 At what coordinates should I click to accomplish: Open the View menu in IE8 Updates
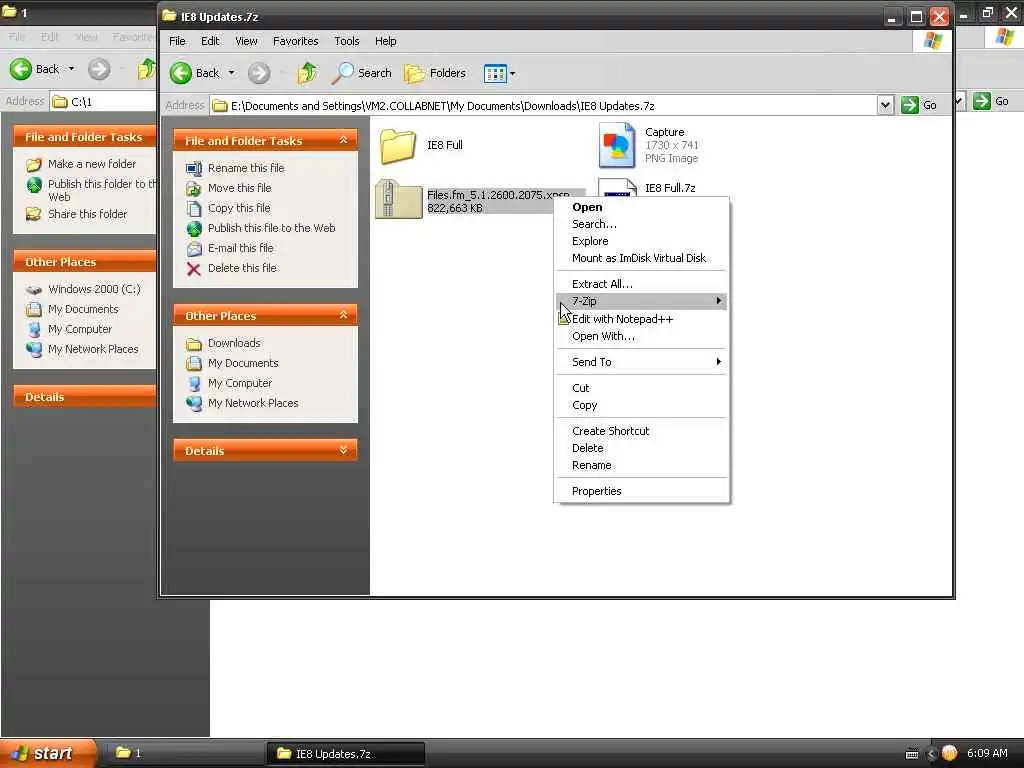246,41
